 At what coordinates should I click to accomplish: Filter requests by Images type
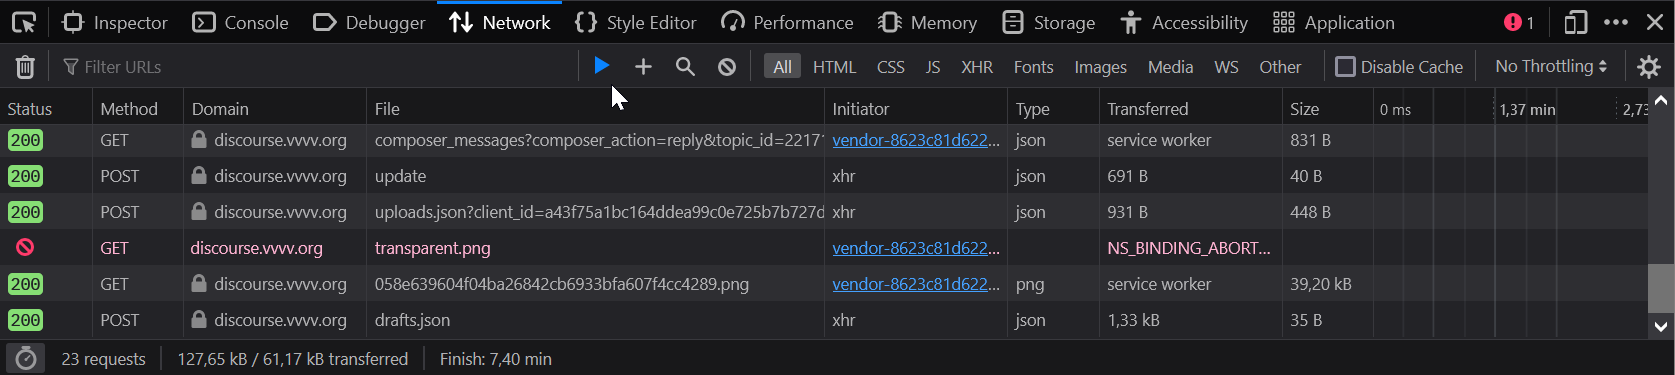click(1100, 66)
